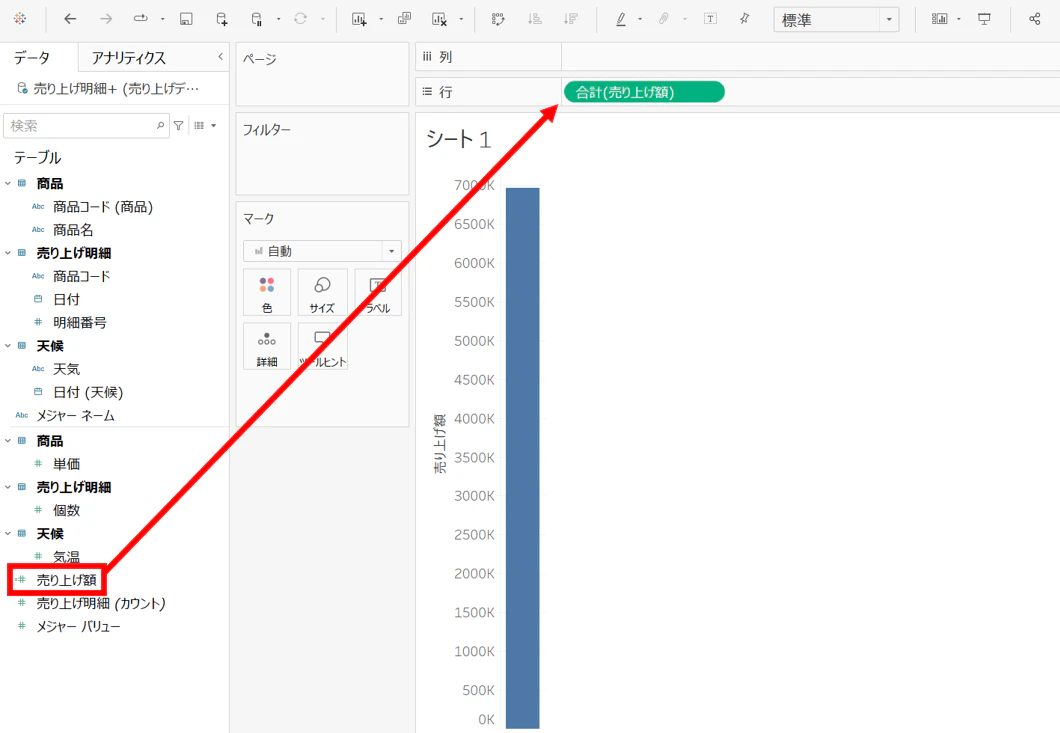Select the 明細番号 field
1060x733 pixels.
[x=80, y=323]
